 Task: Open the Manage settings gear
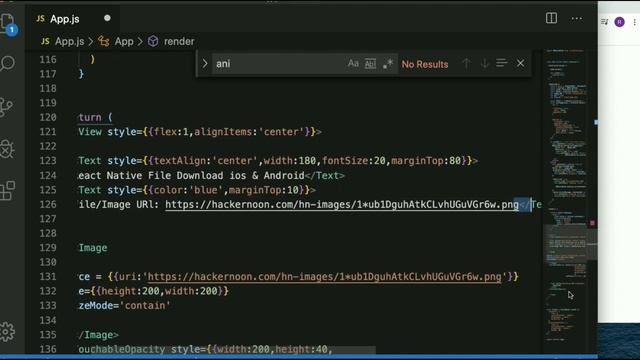click(7, 331)
